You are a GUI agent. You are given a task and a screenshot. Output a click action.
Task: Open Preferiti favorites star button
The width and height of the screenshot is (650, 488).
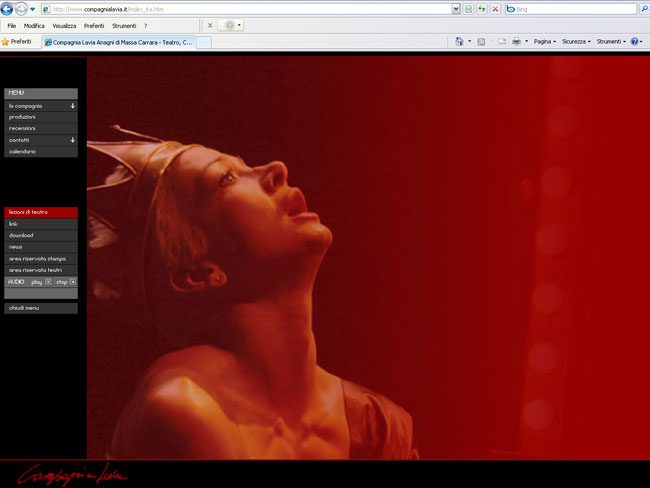coord(17,41)
